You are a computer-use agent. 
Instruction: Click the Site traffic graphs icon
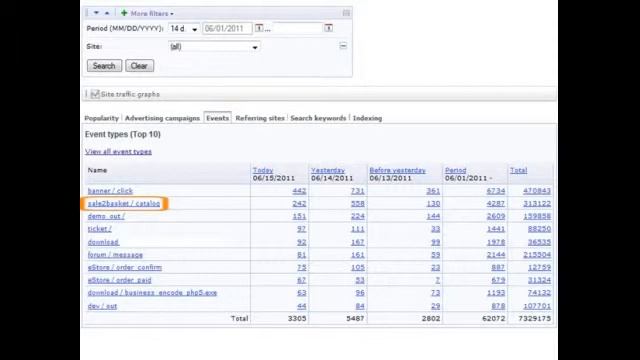[x=95, y=94]
